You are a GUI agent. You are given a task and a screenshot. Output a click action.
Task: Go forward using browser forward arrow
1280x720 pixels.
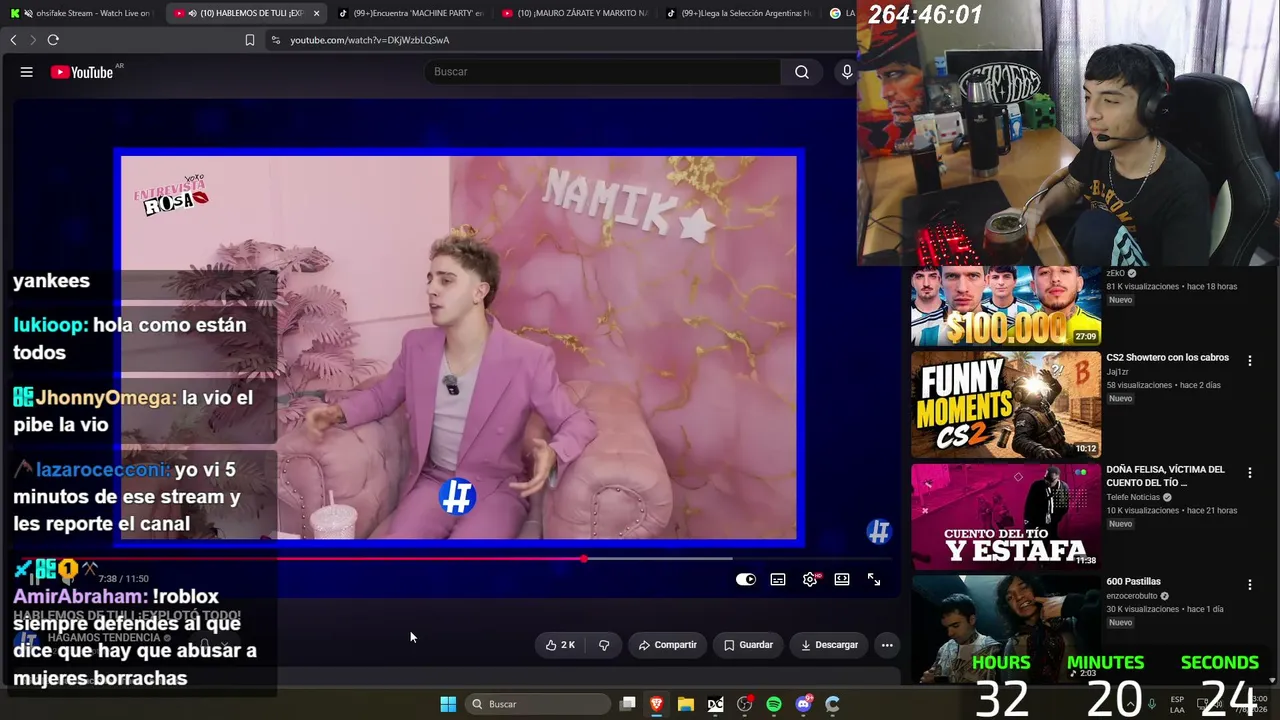pyautogui.click(x=32, y=40)
